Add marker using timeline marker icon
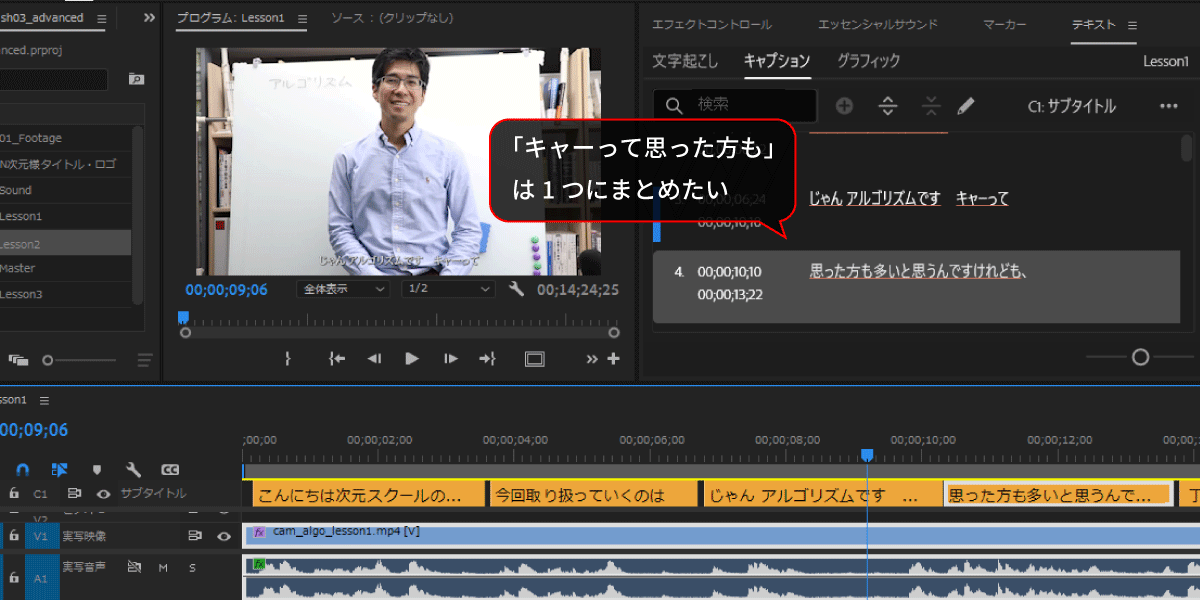 point(96,469)
